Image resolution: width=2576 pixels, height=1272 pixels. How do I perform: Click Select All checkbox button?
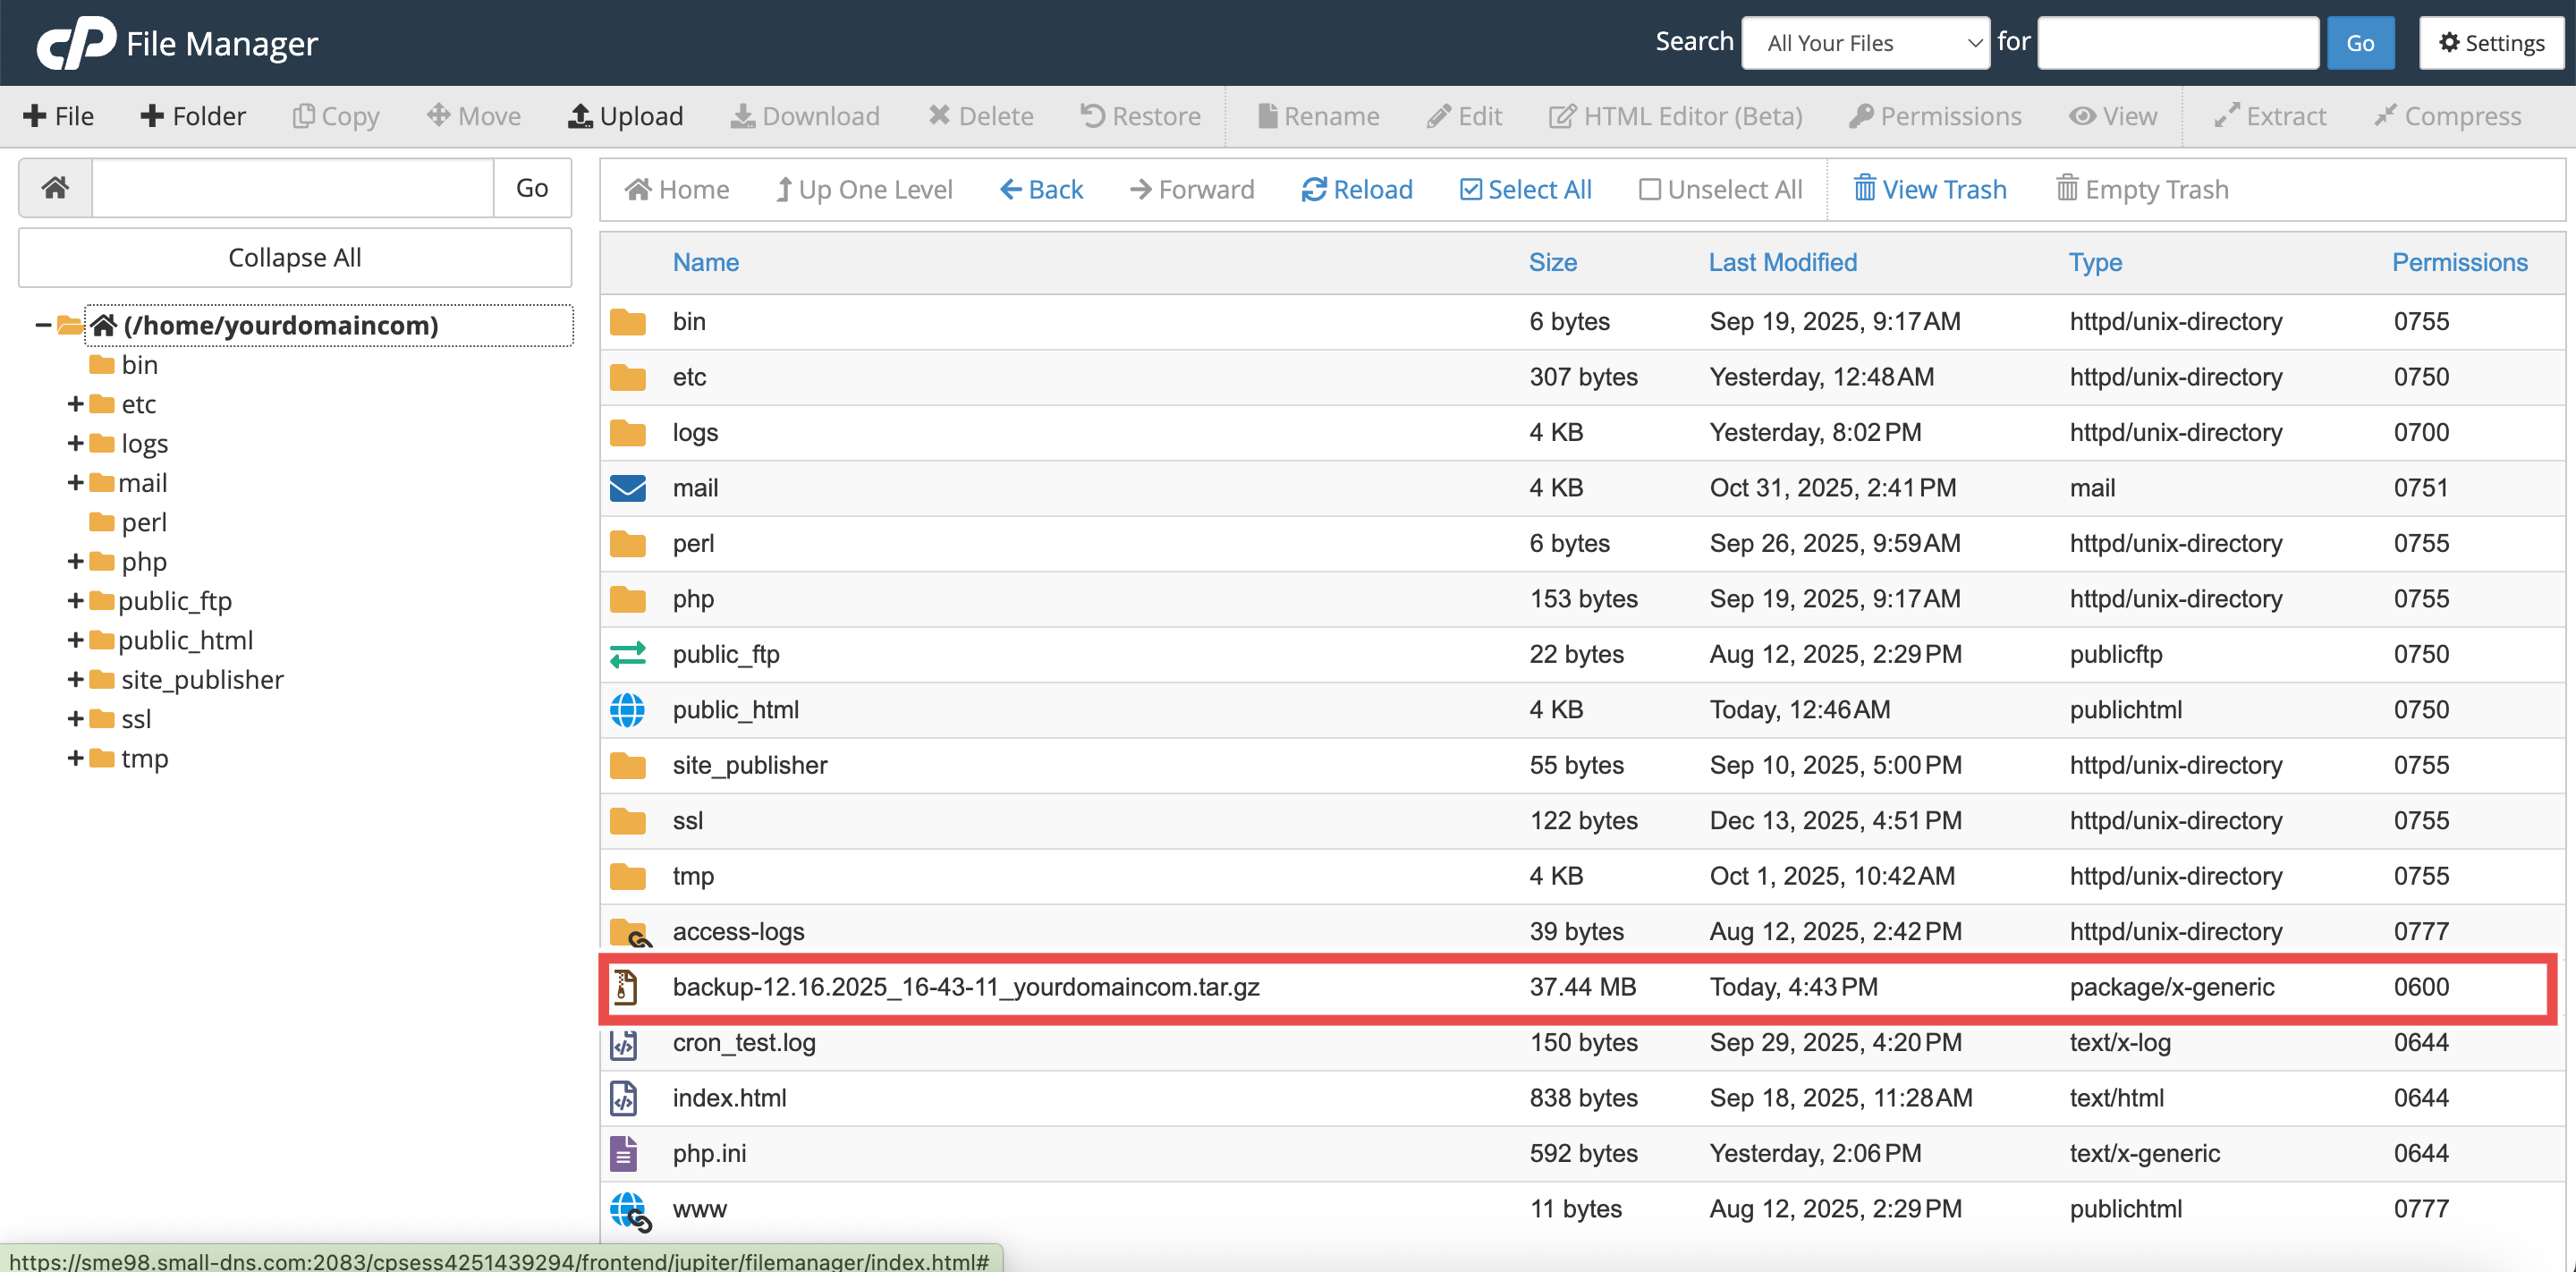(1525, 189)
